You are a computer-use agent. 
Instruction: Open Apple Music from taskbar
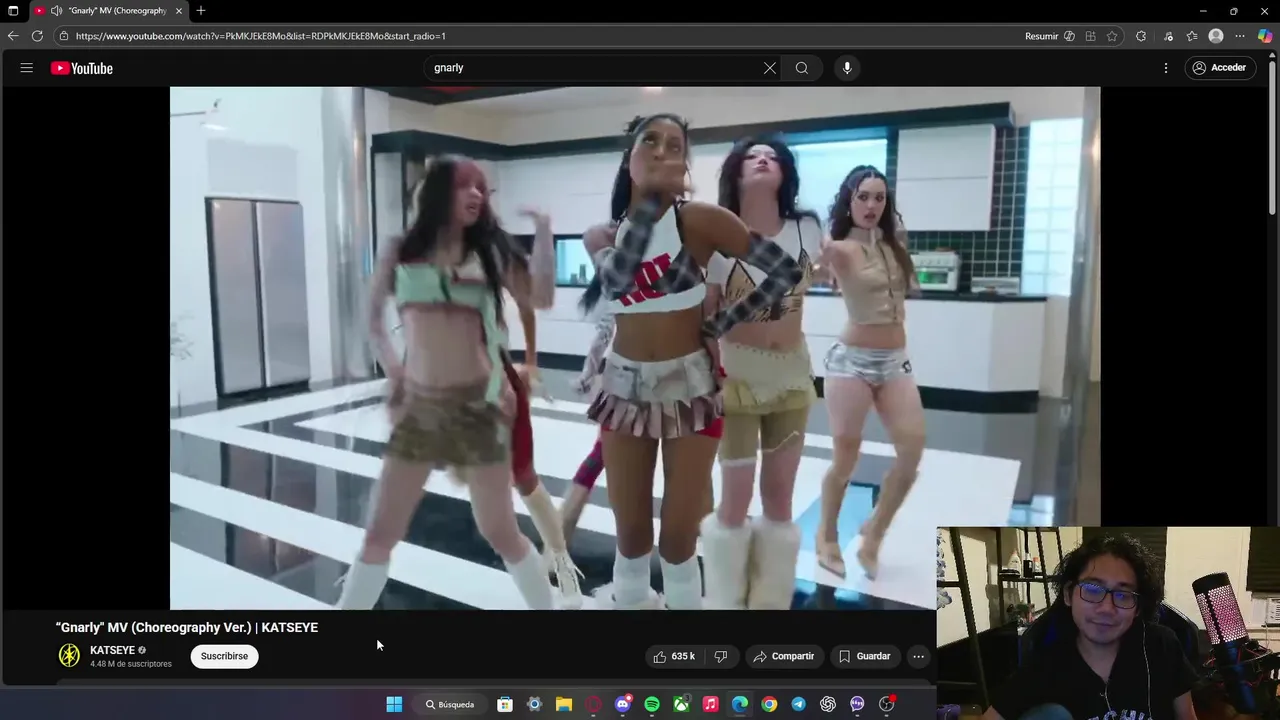(711, 704)
